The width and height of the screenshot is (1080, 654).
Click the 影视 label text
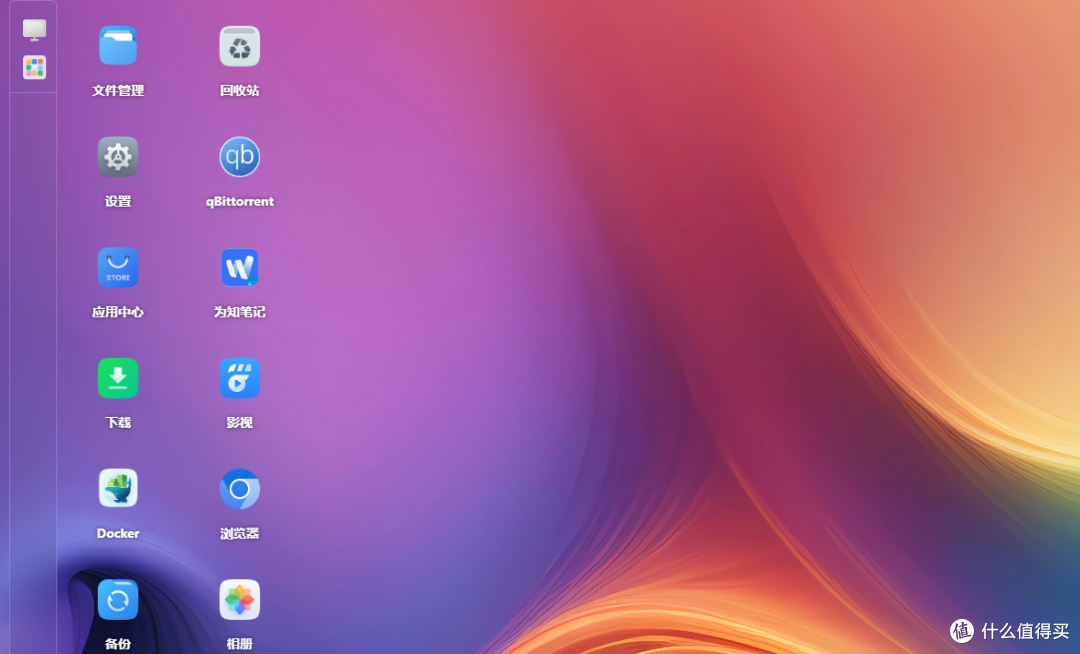pos(239,423)
